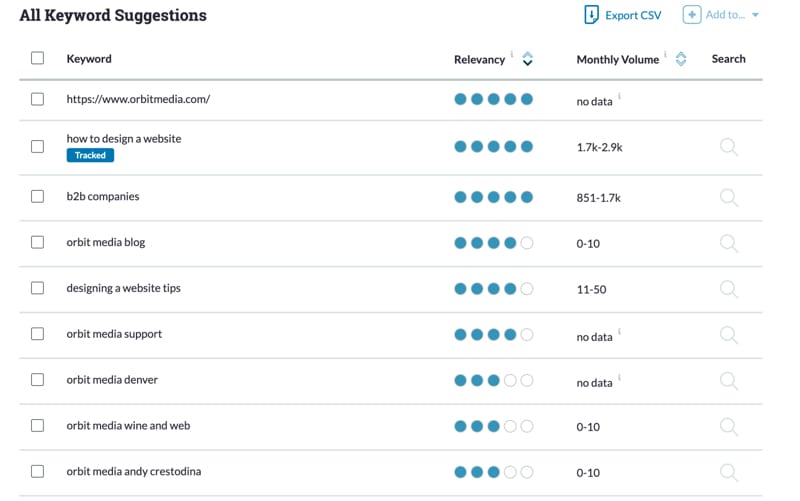This screenshot has width=800, height=501.
Task: Open search for 'designing a website tips'
Action: tap(729, 289)
